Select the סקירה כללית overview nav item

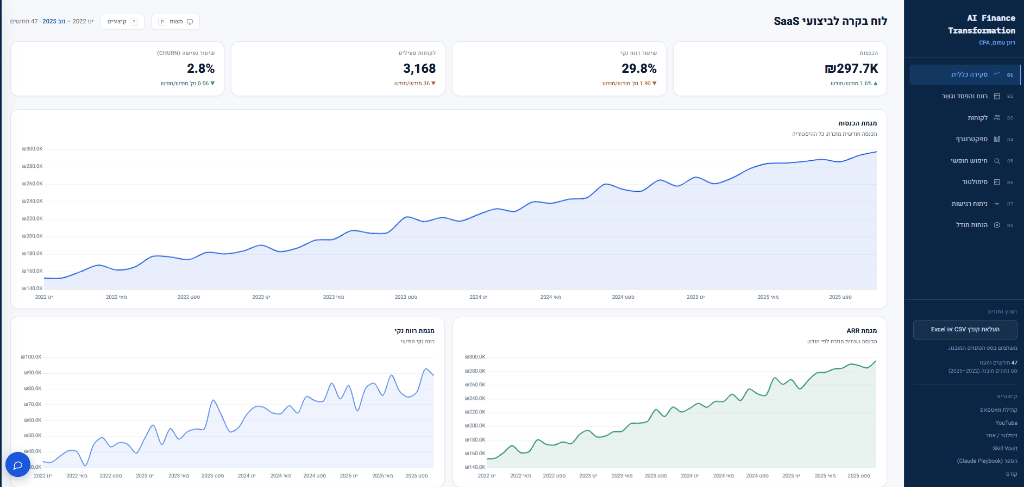(x=965, y=74)
